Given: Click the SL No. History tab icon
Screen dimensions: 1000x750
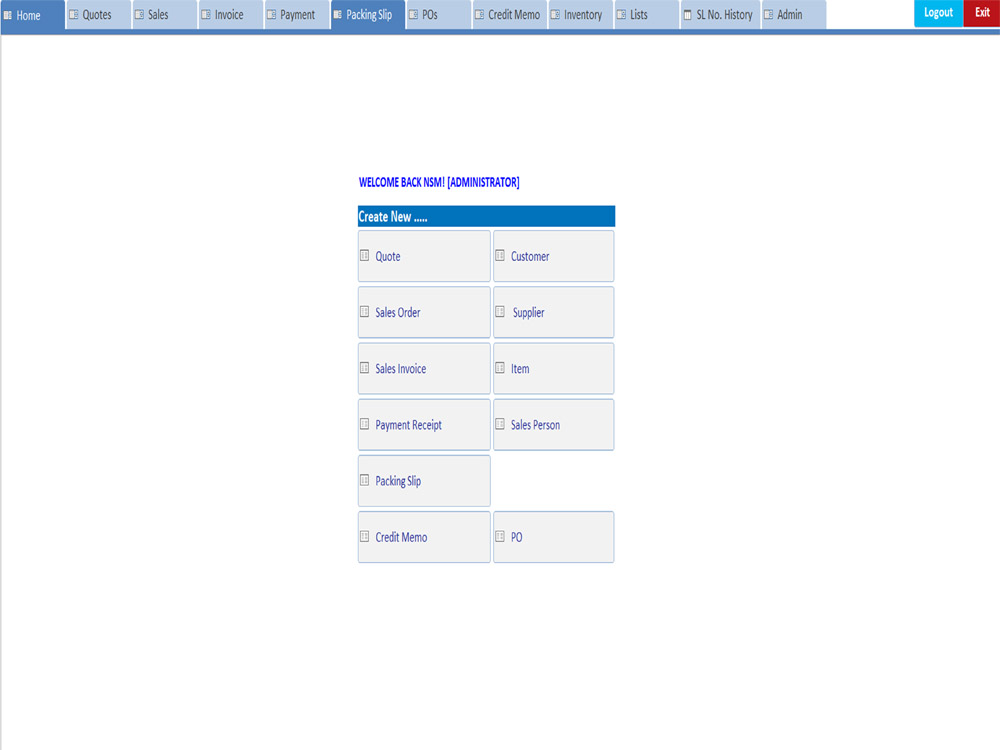Looking at the screenshot, I should coord(688,15).
